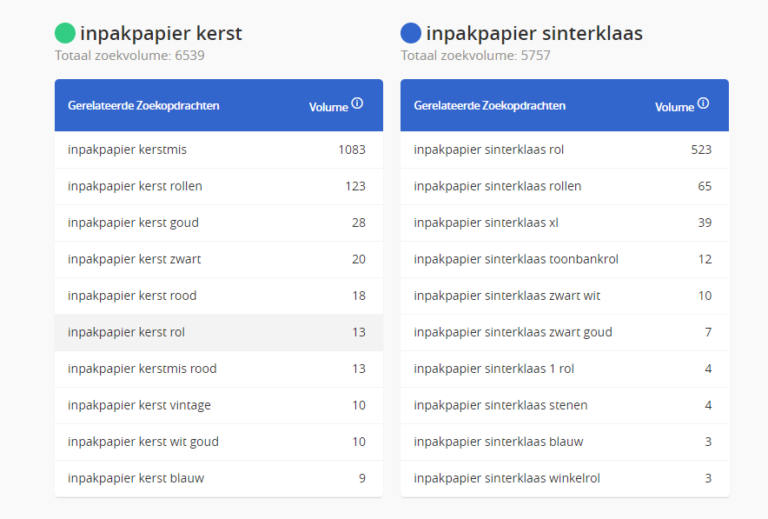768x519 pixels.
Task: Click the green circle beside inpakpapier kerst
Action: (x=65, y=33)
